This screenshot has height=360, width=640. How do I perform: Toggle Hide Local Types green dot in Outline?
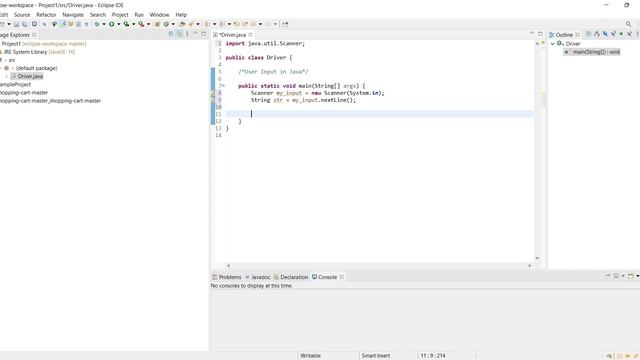[621, 34]
